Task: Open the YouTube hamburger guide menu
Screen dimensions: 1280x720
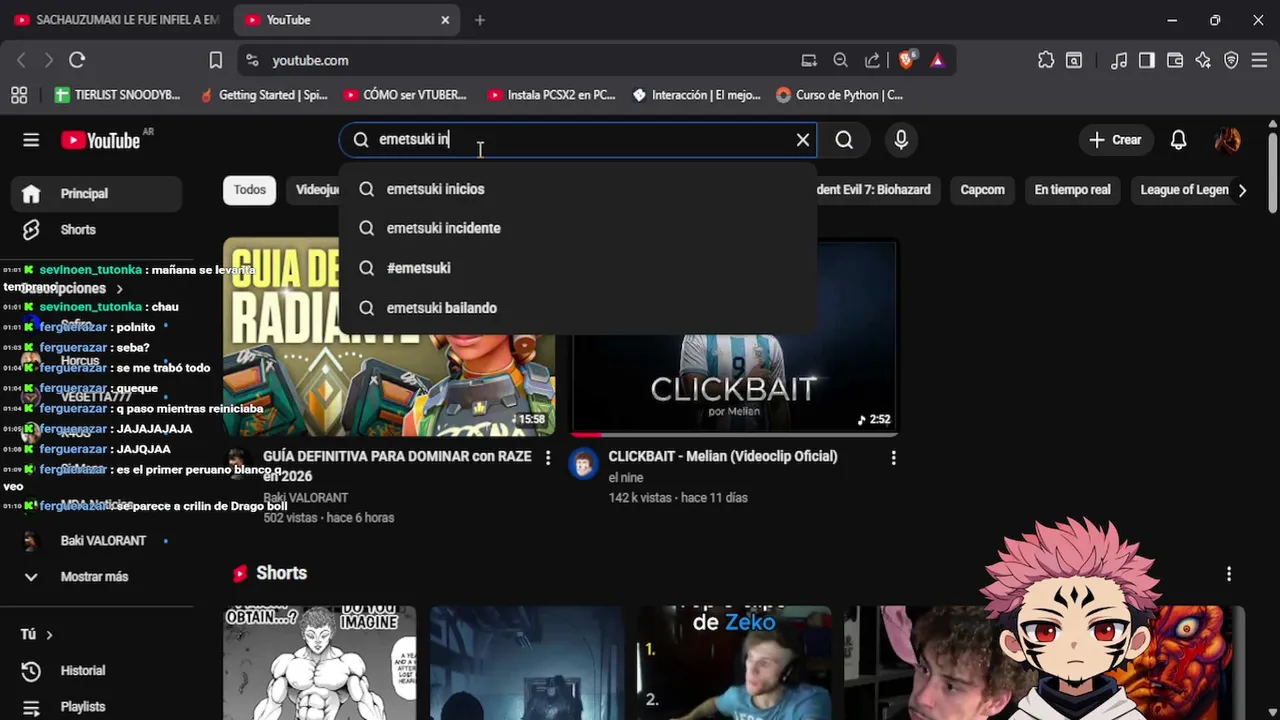Action: point(31,140)
